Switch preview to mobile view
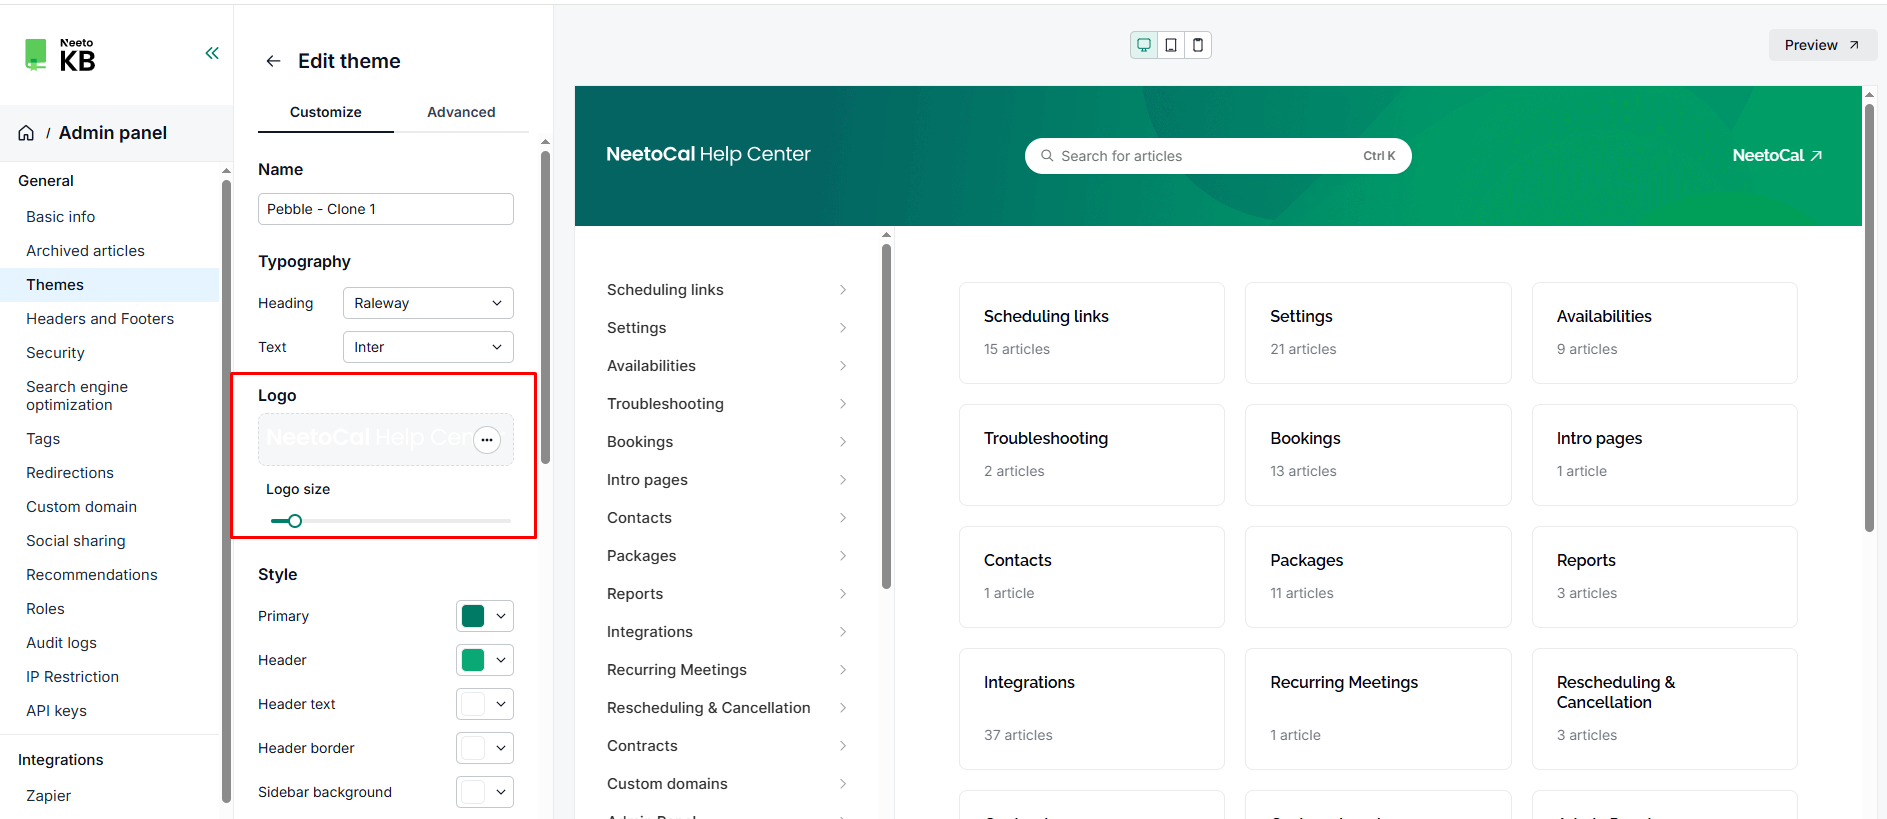The image size is (1887, 819). [x=1198, y=45]
